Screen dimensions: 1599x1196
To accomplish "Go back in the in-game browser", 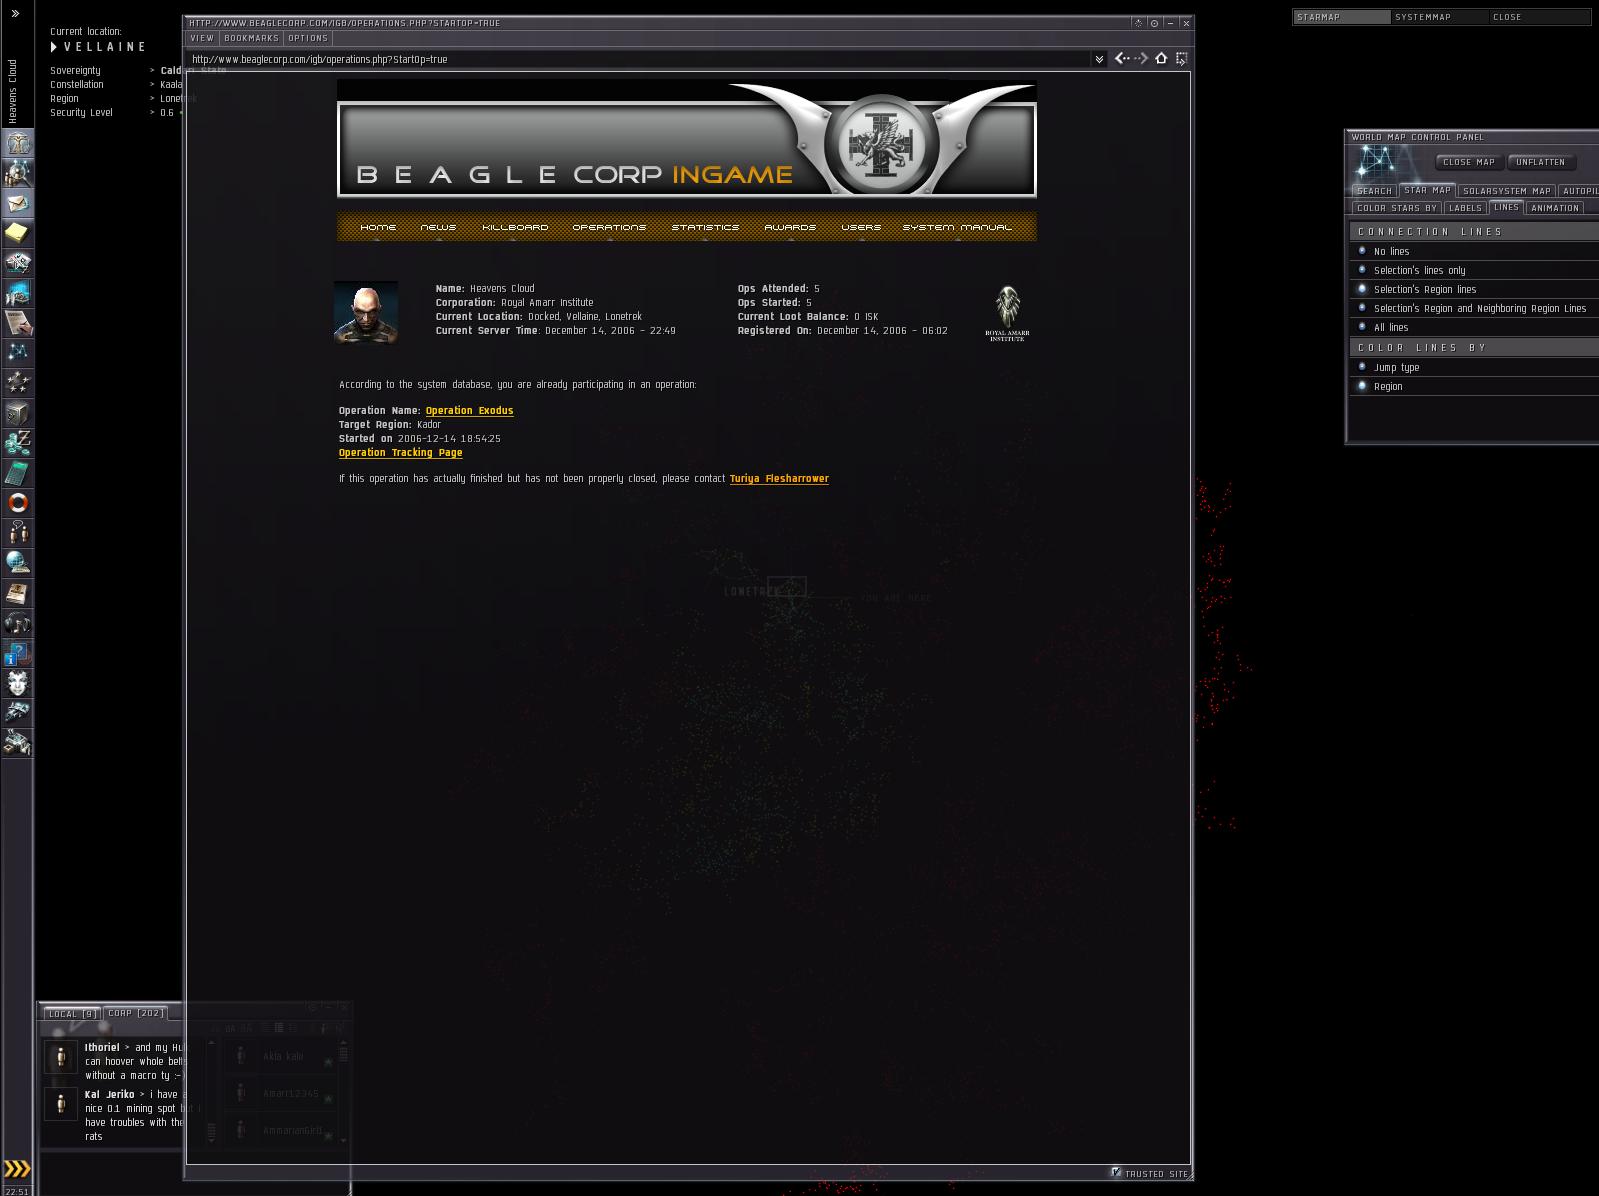I will 1122,59.
